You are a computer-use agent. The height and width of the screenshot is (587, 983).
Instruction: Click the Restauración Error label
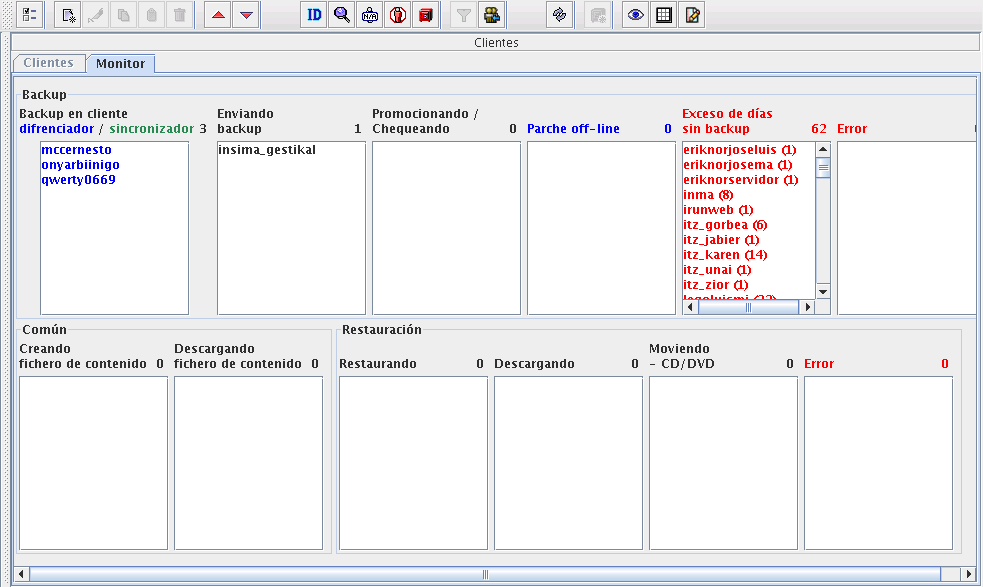[x=819, y=364]
